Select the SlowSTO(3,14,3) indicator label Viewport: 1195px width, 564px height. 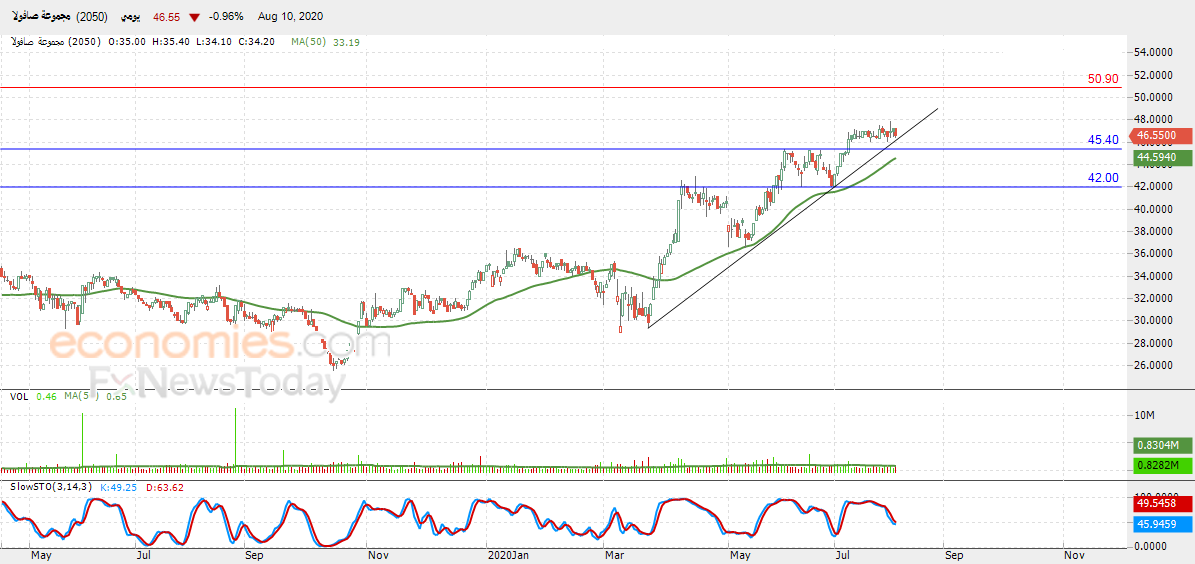pyautogui.click(x=51, y=487)
